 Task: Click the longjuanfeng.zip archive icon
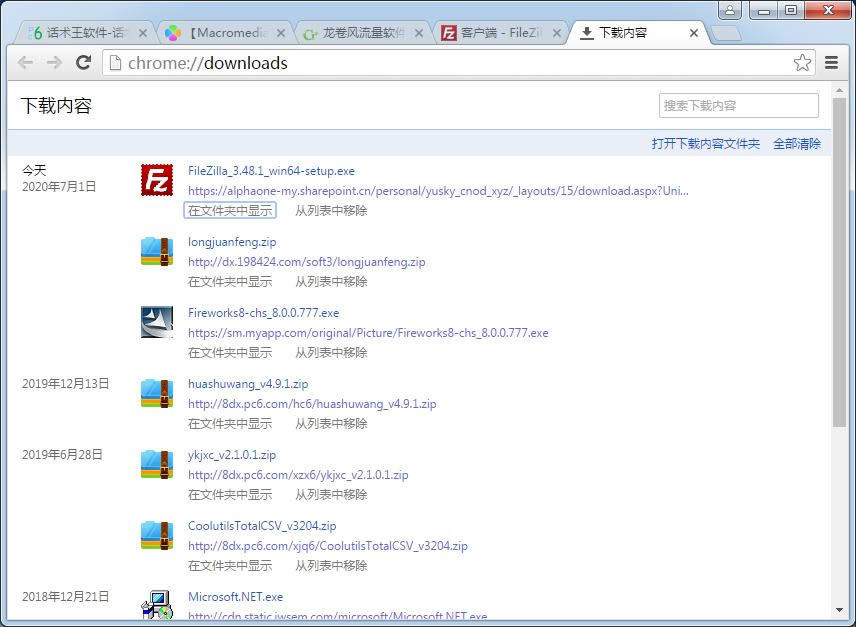coord(157,251)
